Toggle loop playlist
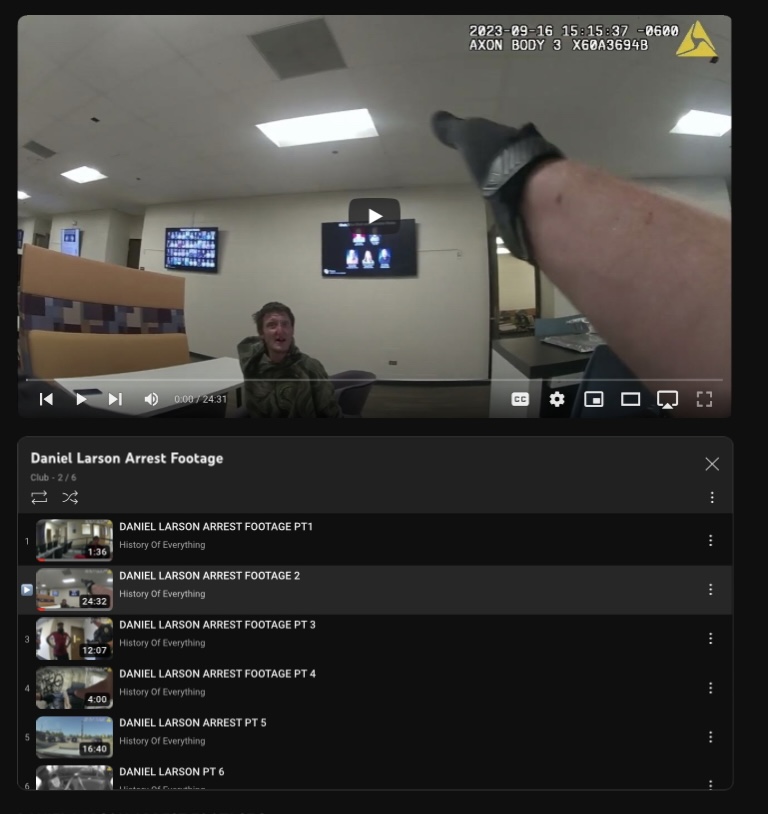 pyautogui.click(x=39, y=497)
